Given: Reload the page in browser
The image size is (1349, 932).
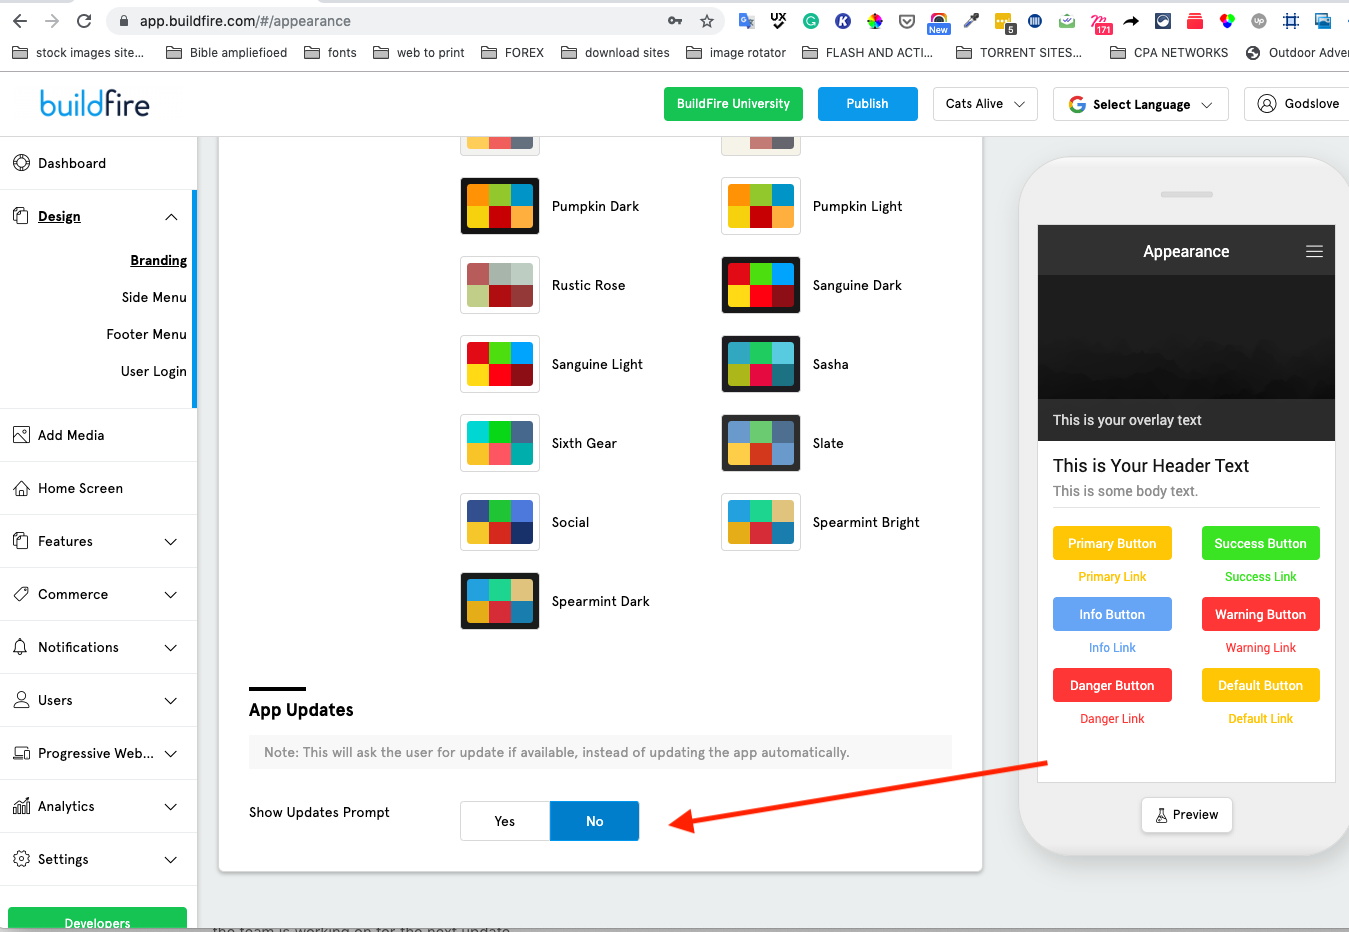Looking at the screenshot, I should coord(84,21).
